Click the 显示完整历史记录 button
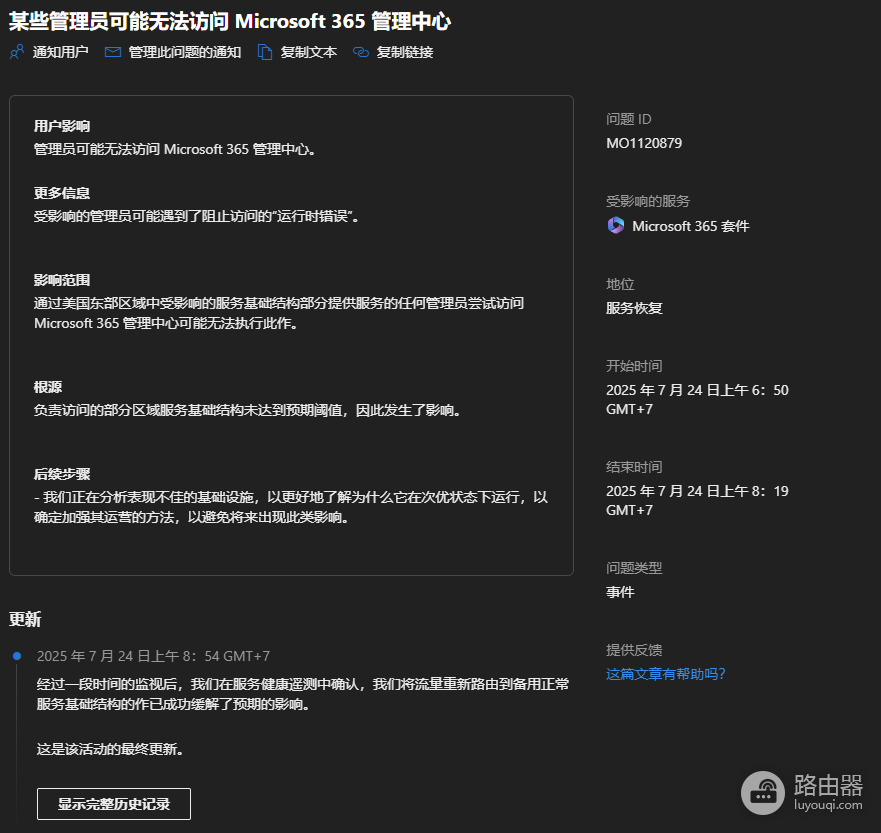 114,804
